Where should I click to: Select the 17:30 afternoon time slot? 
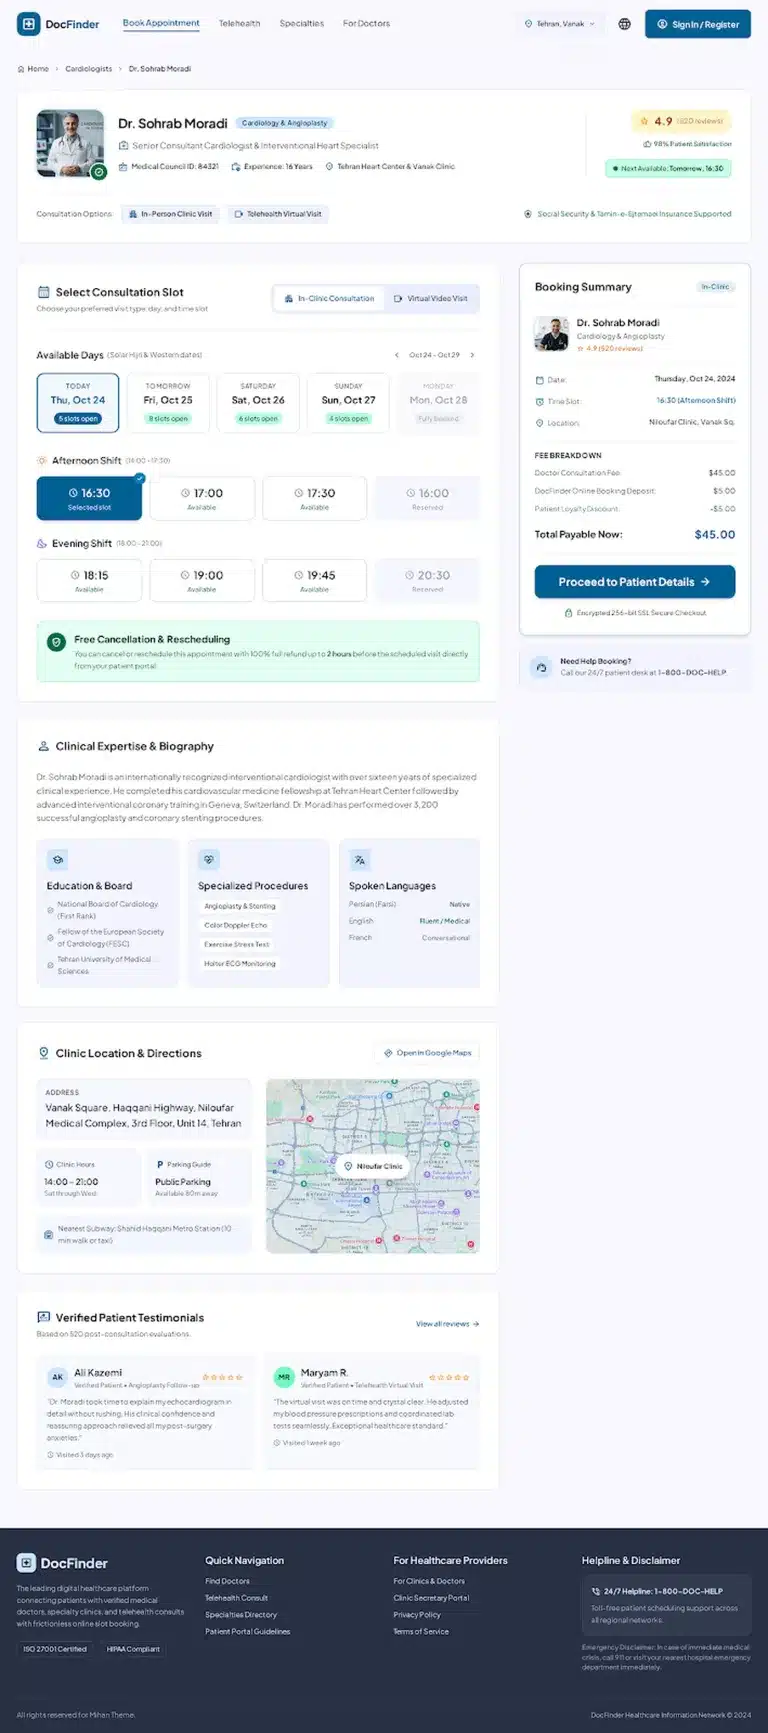click(315, 498)
